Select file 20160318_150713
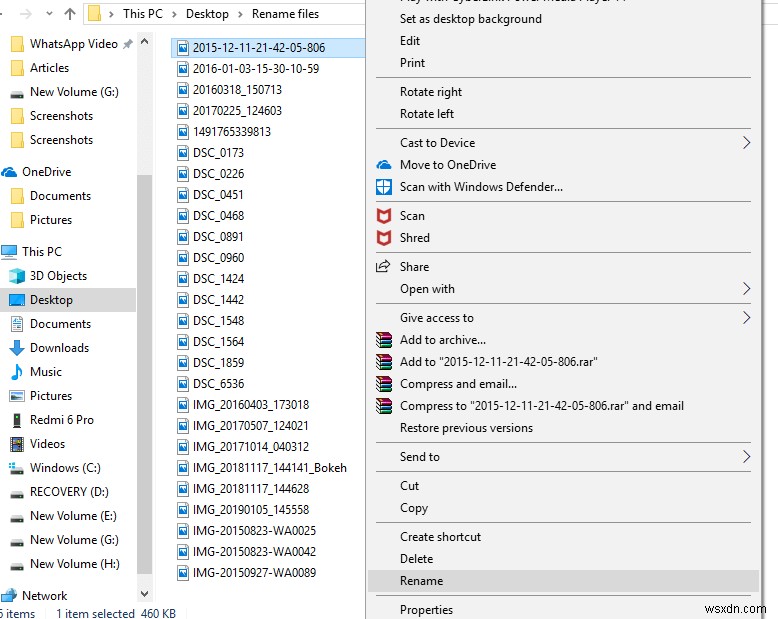The image size is (778, 619). 237,90
